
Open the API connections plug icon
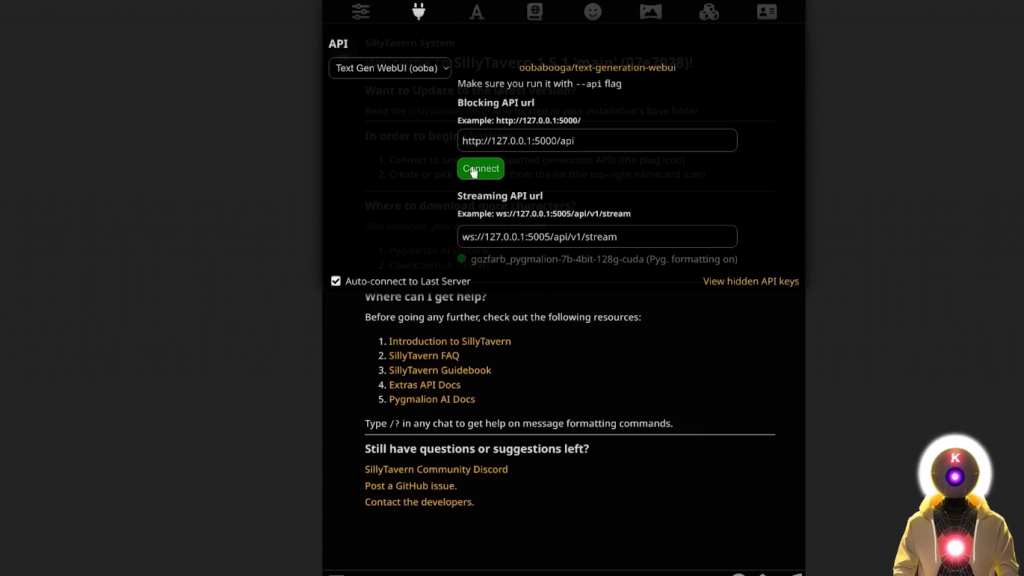[x=419, y=12]
